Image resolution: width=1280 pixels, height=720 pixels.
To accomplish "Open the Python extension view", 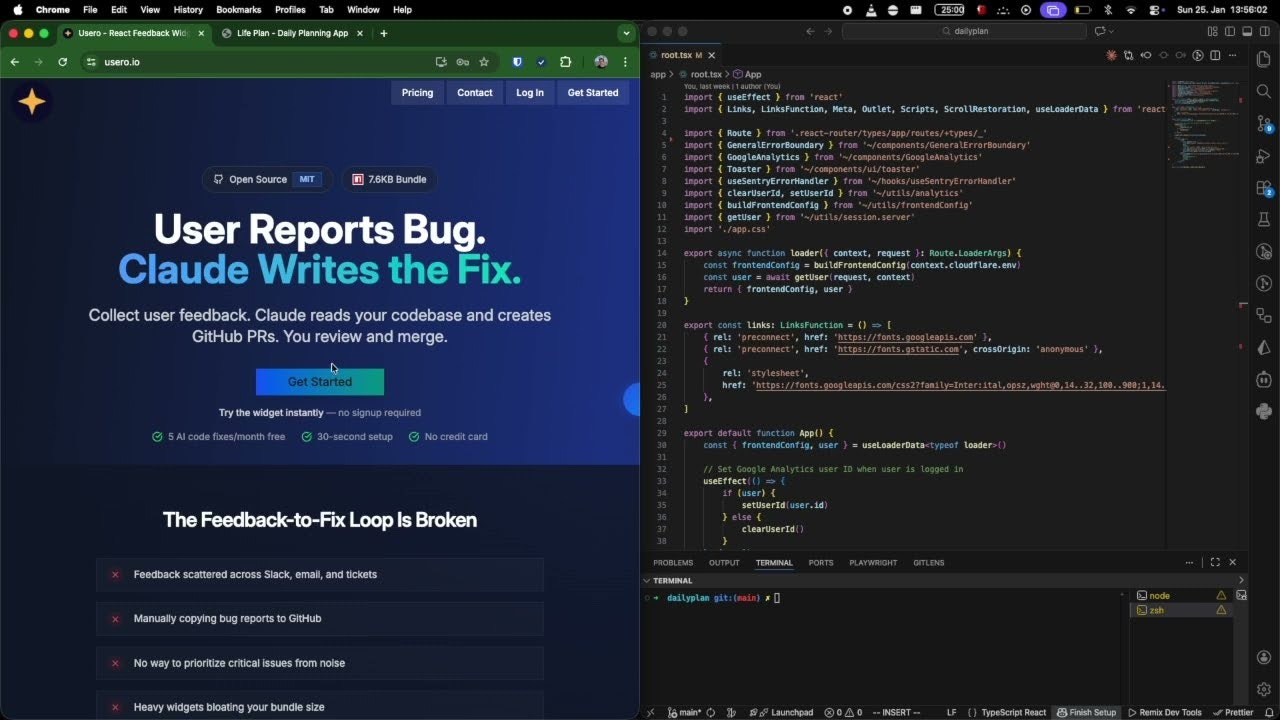I will click(1264, 411).
